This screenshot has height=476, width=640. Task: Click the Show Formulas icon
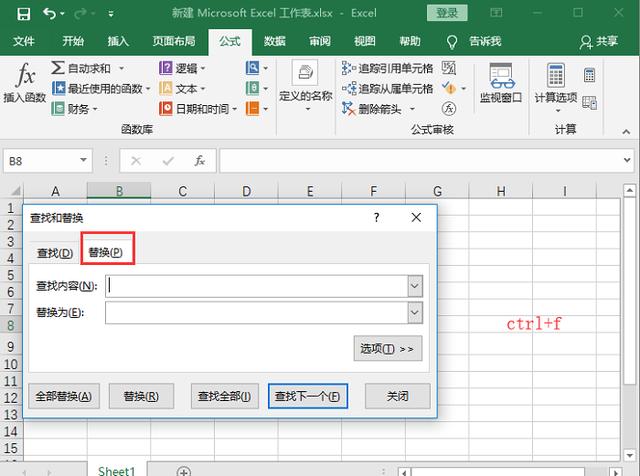click(449, 68)
